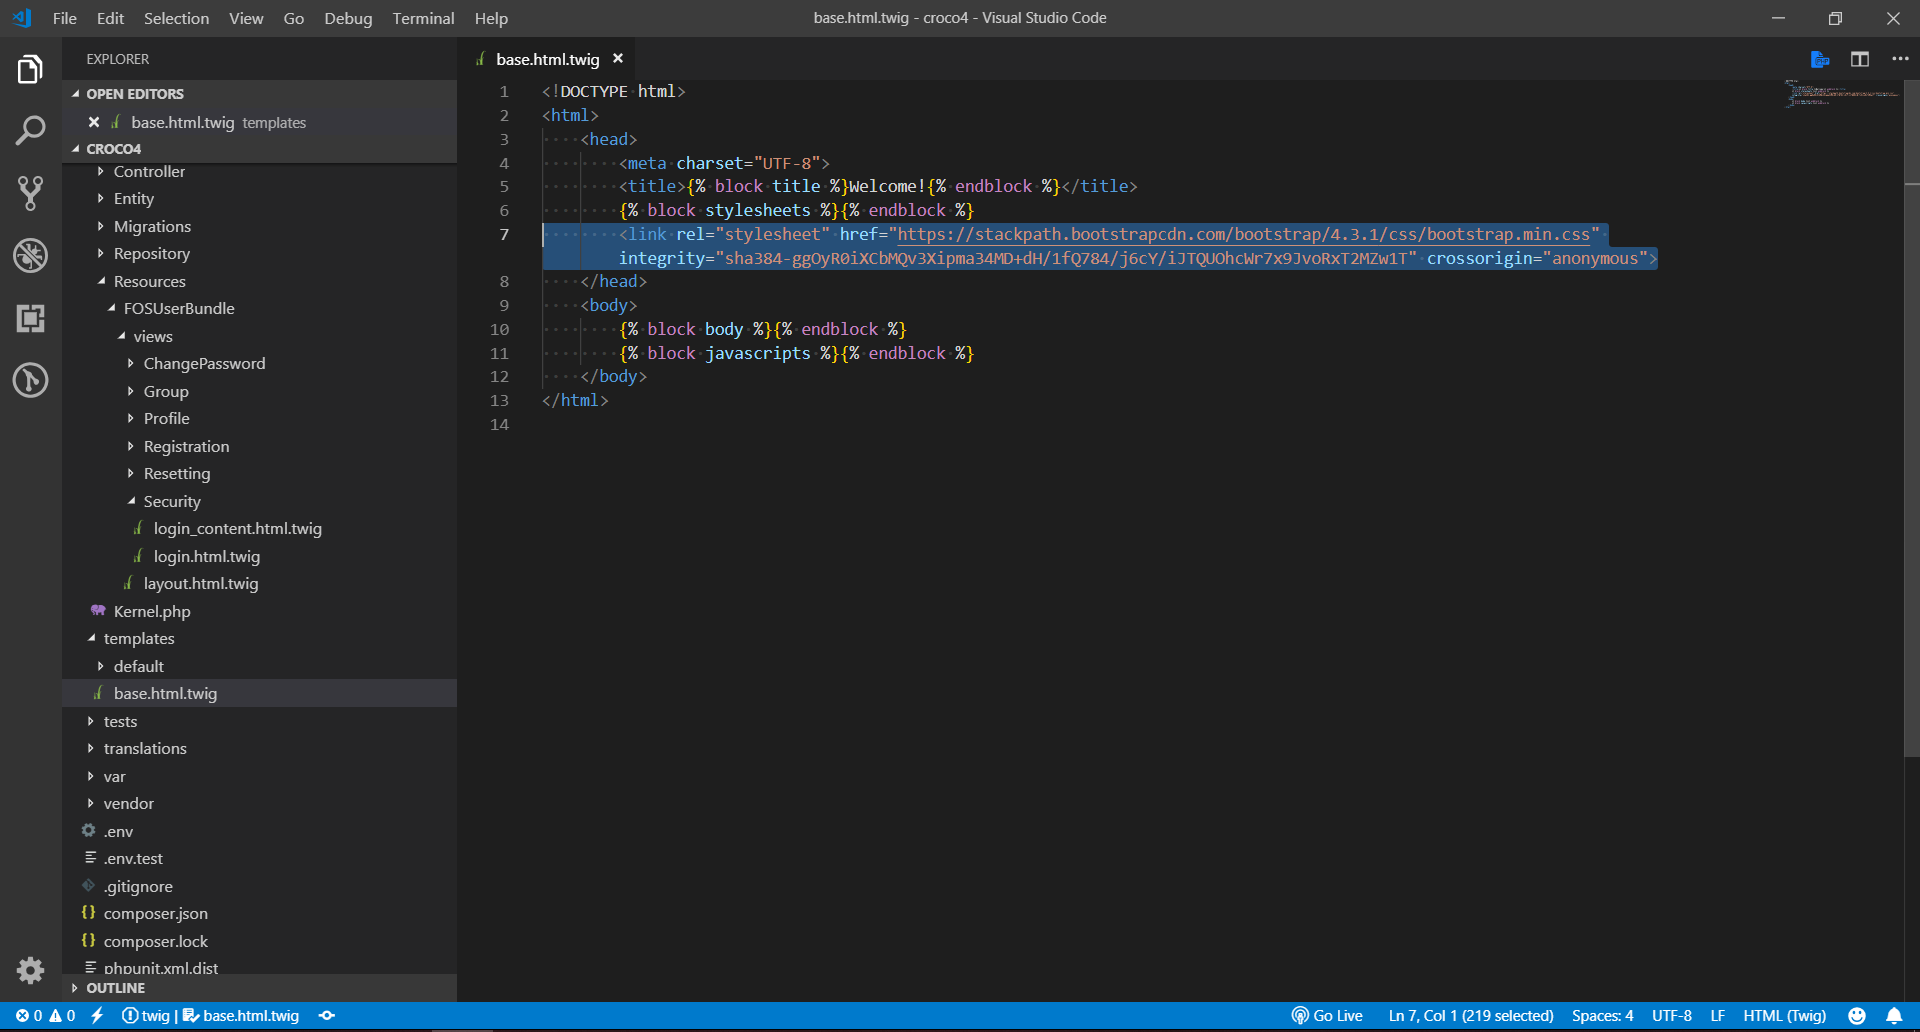Change line ending via LF indicator

point(1717,1016)
